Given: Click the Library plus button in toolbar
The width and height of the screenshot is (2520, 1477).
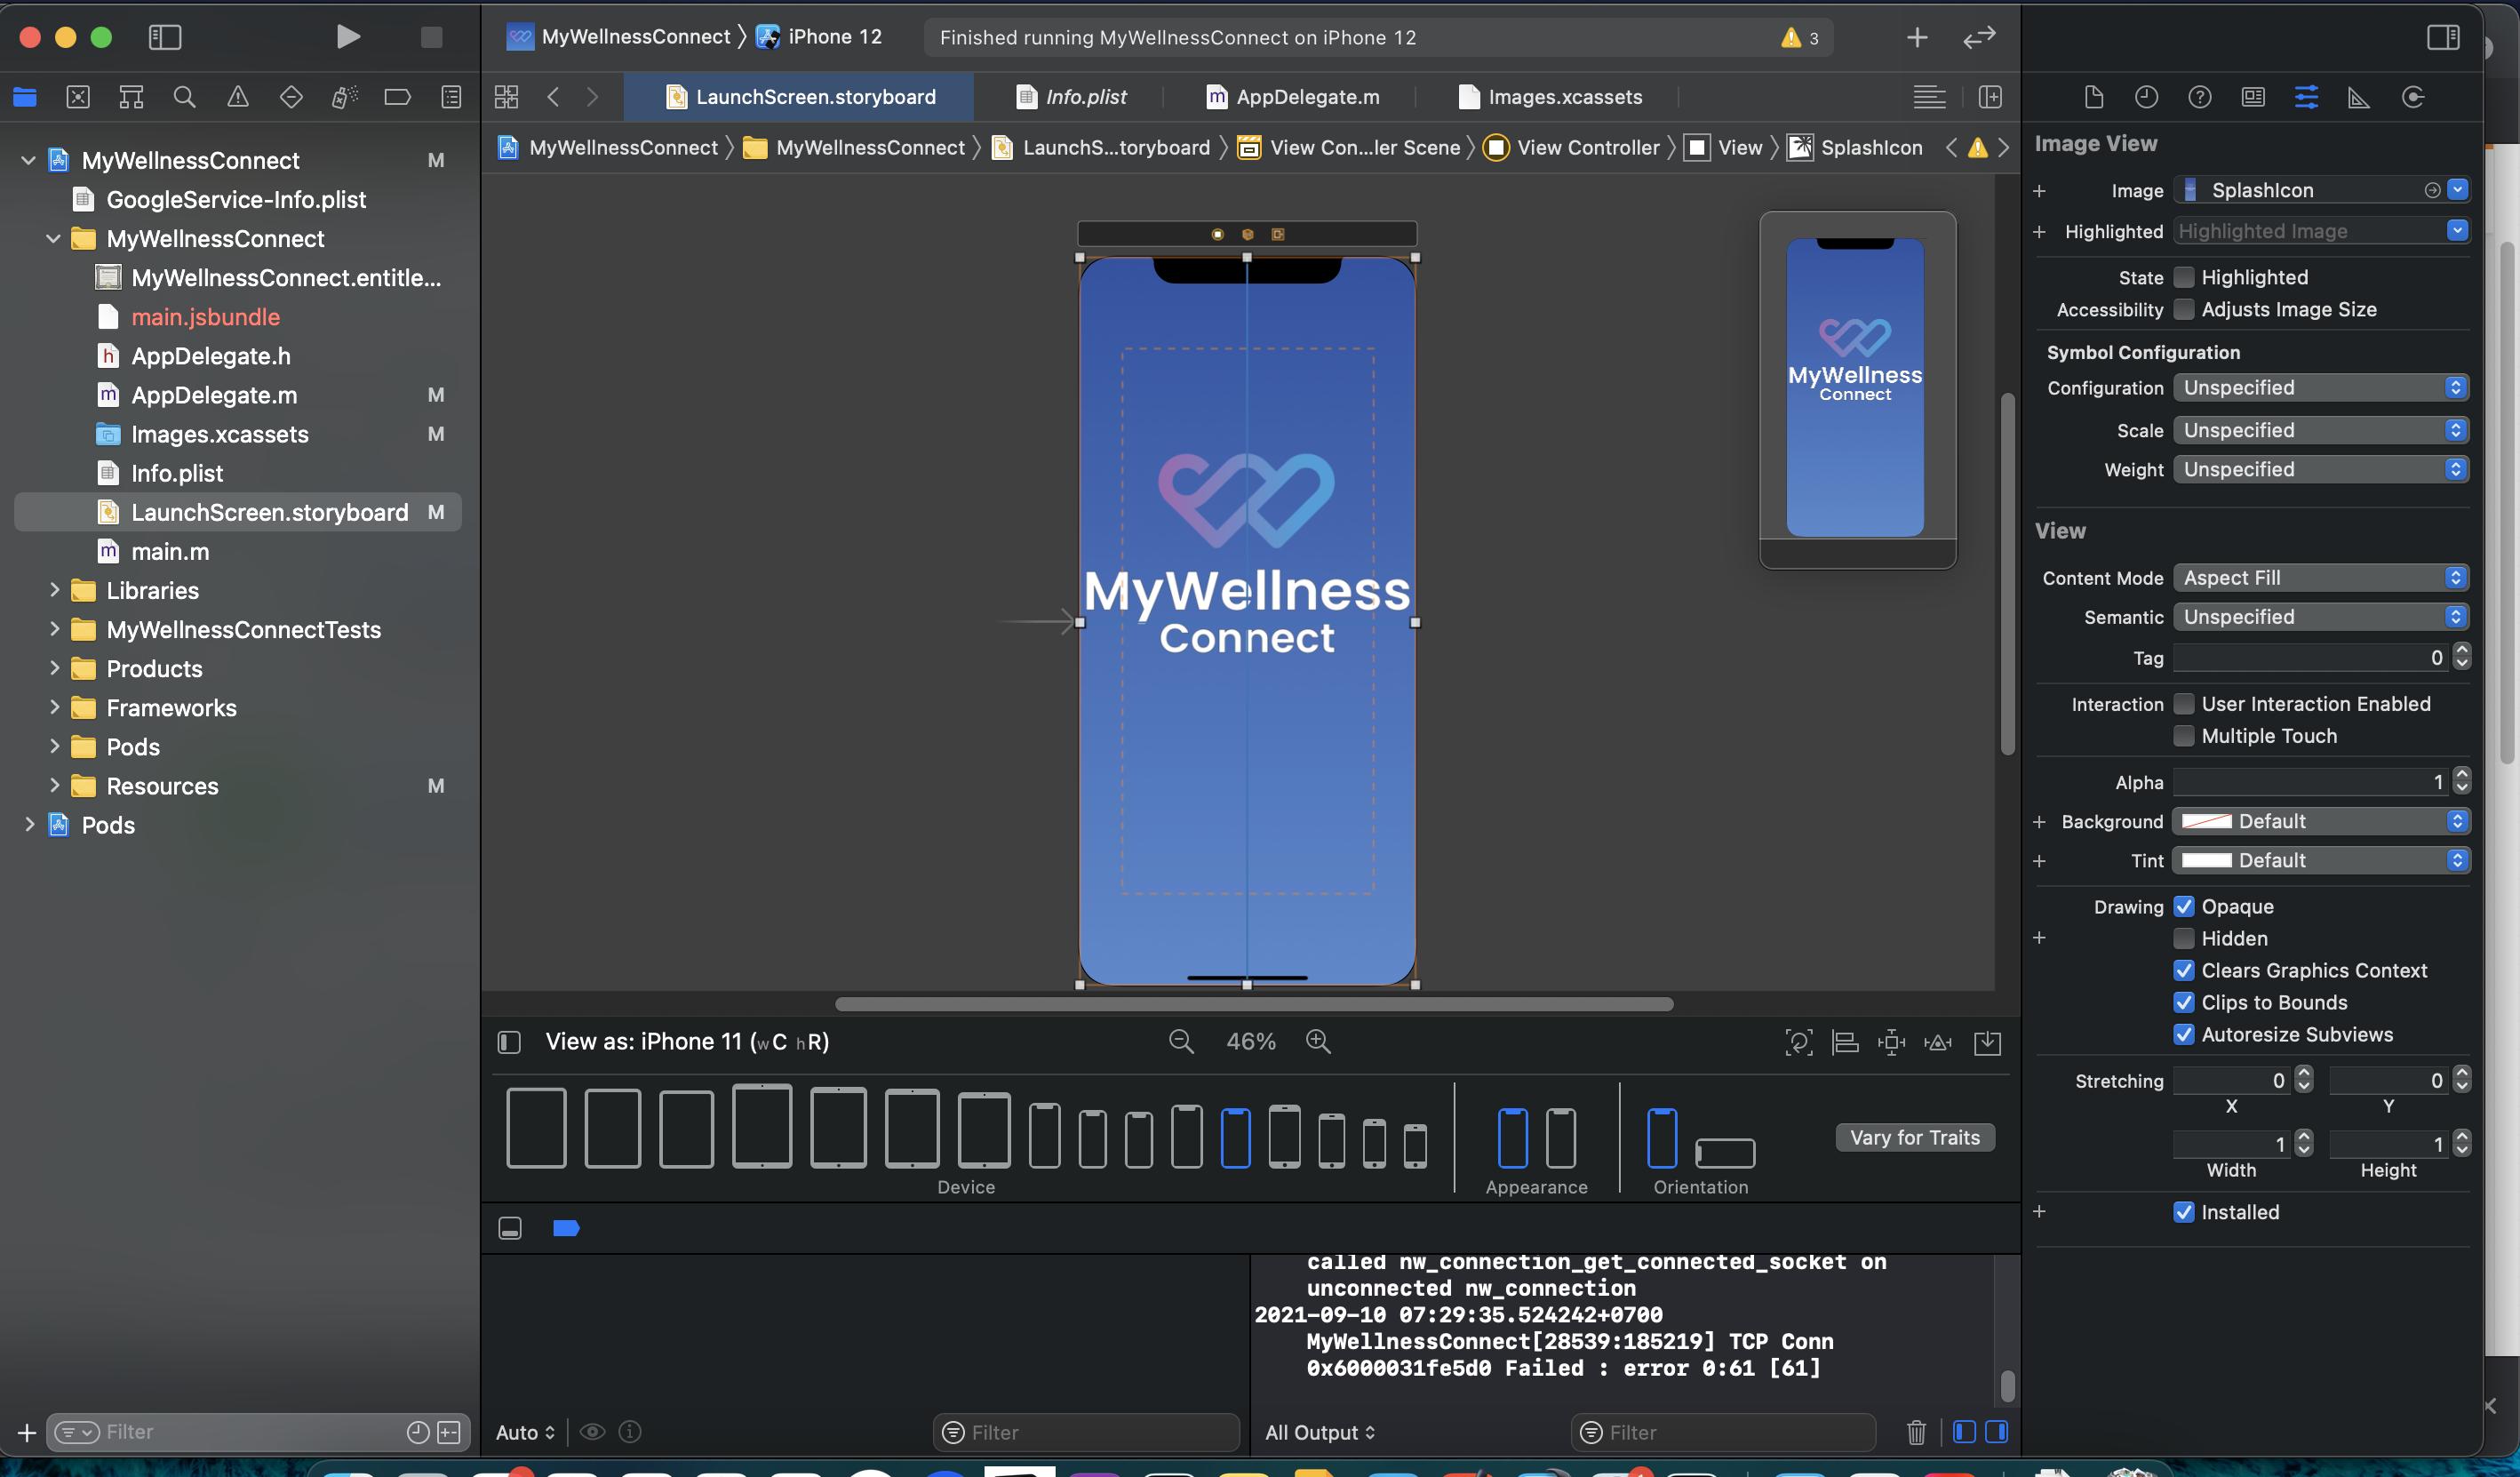Looking at the screenshot, I should click(1916, 38).
